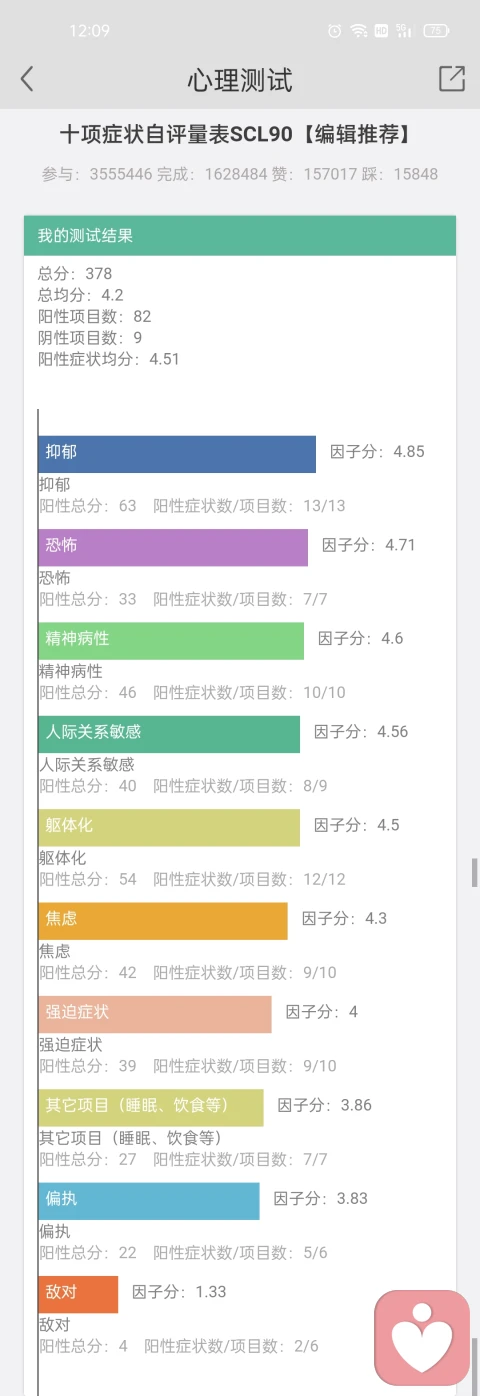Image resolution: width=480 pixels, height=1396 pixels.
Task: Tap the Wi-Fi status bar icon
Action: coord(358,31)
